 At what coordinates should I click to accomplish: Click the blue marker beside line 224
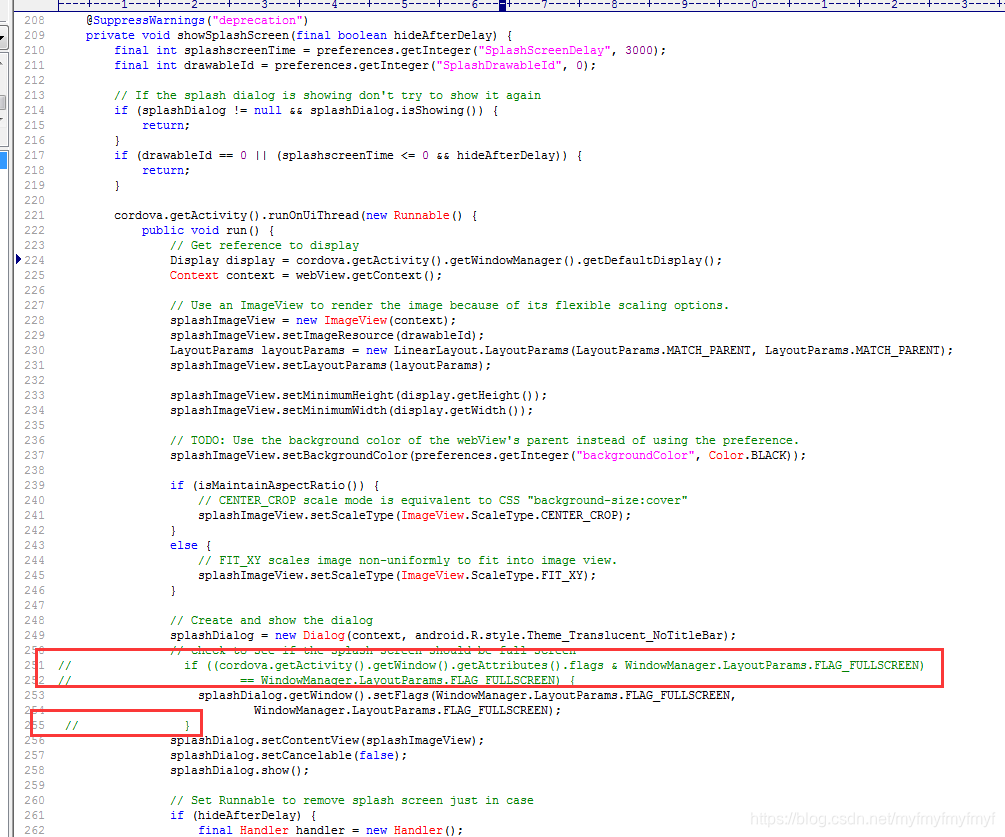coord(18,259)
